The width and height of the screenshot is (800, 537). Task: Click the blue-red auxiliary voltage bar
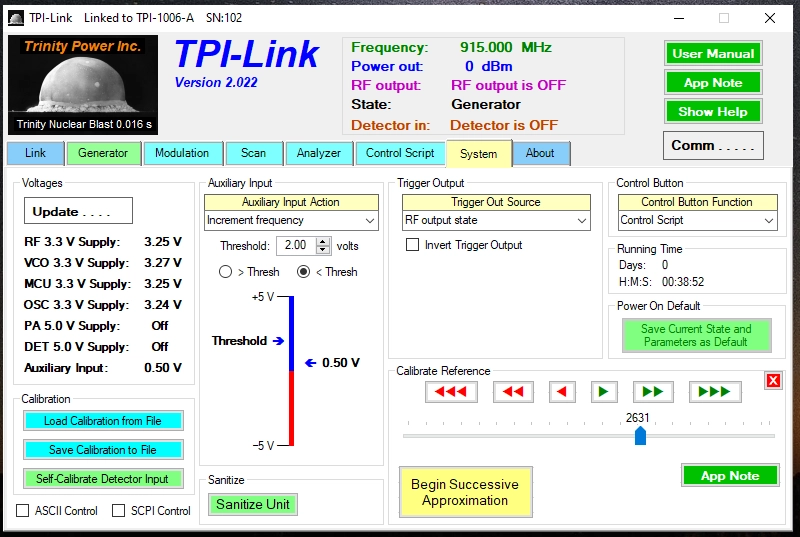tap(291, 371)
